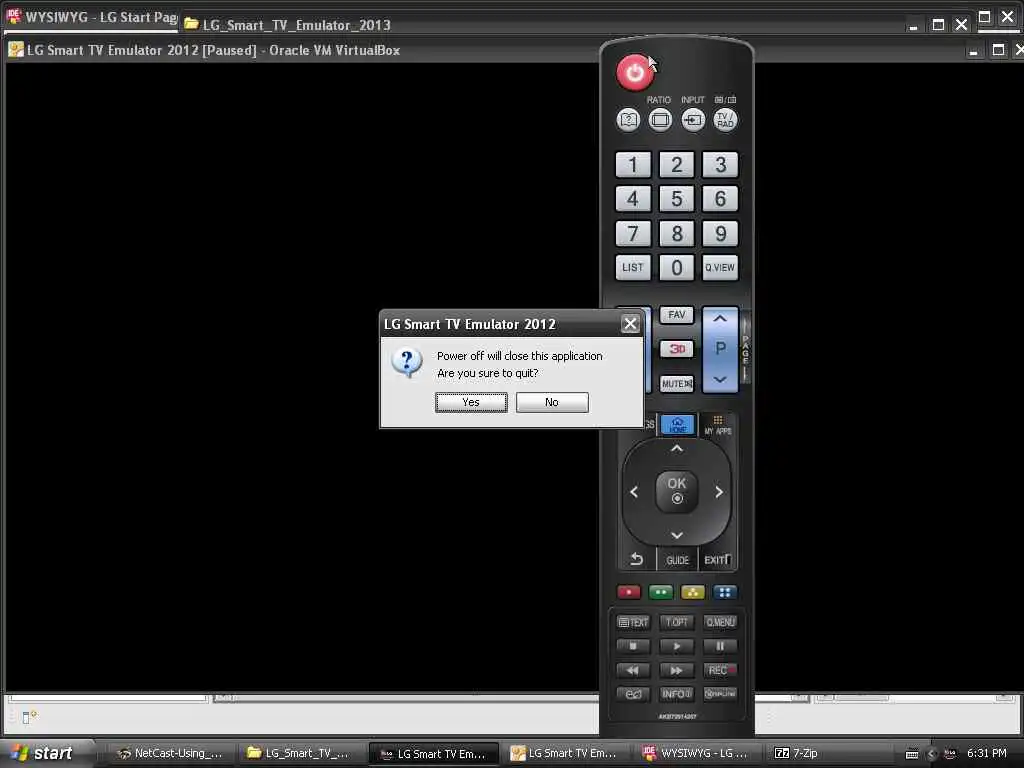Confirm quit by clicking Yes
Viewport: 1024px width, 768px height.
click(471, 402)
